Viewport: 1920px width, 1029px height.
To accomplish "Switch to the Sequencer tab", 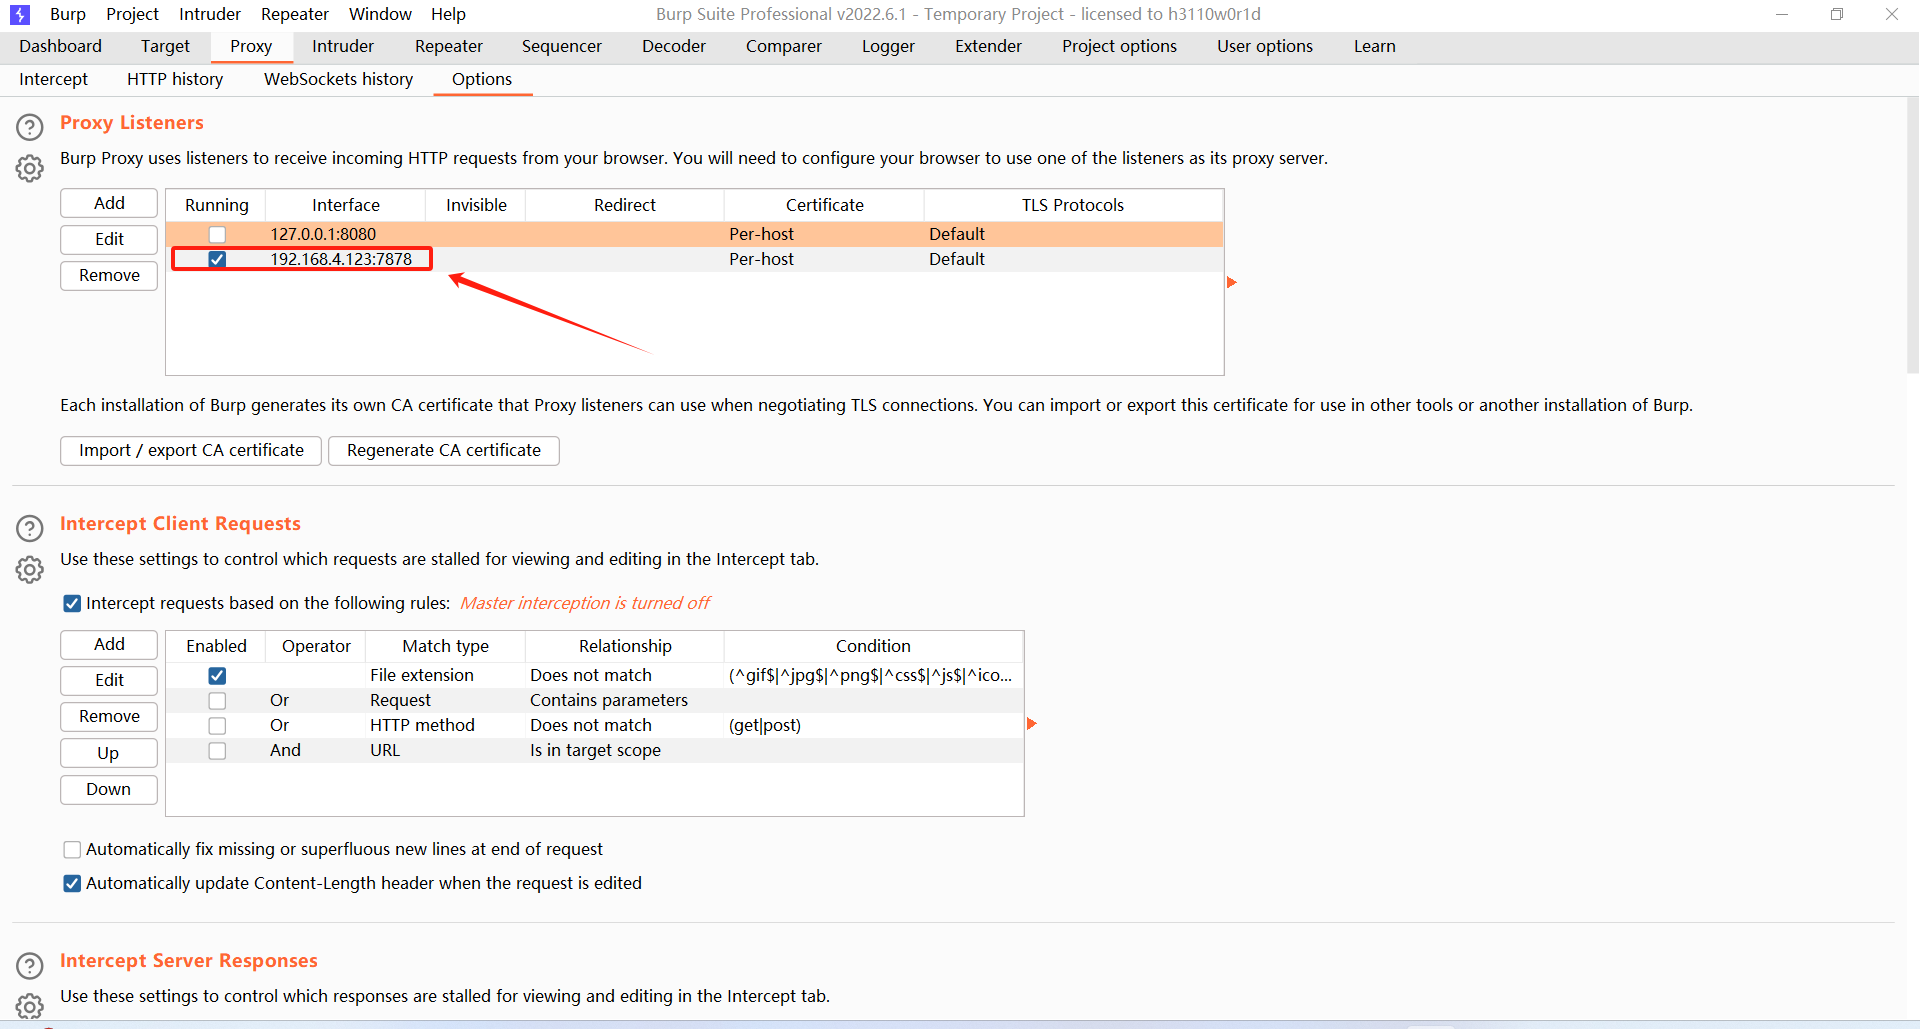I will (x=562, y=46).
